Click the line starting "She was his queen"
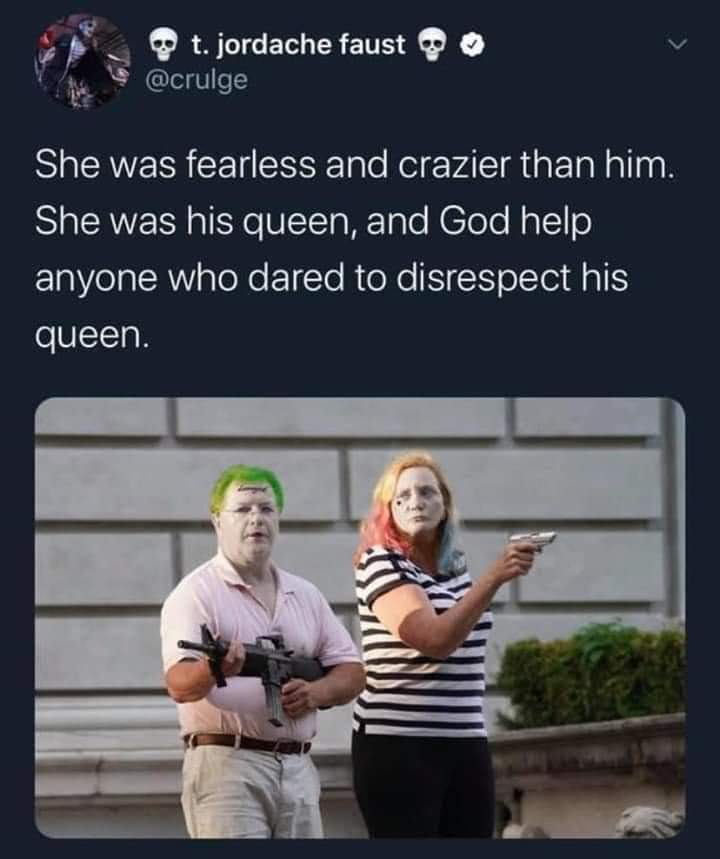The image size is (720, 859). pos(313,222)
